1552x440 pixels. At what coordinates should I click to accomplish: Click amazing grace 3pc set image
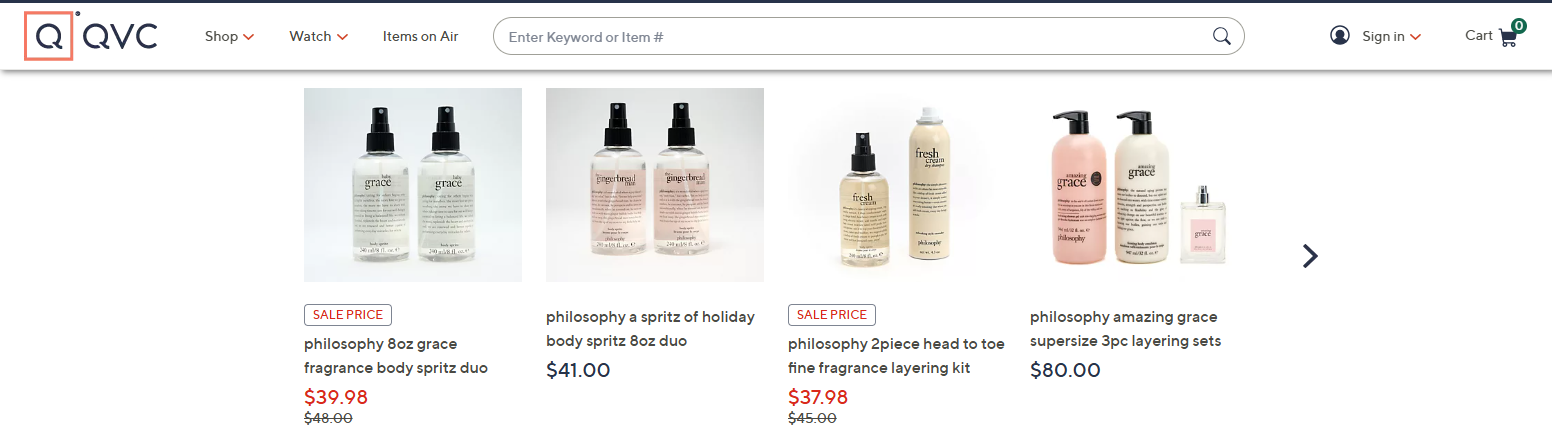(1139, 185)
